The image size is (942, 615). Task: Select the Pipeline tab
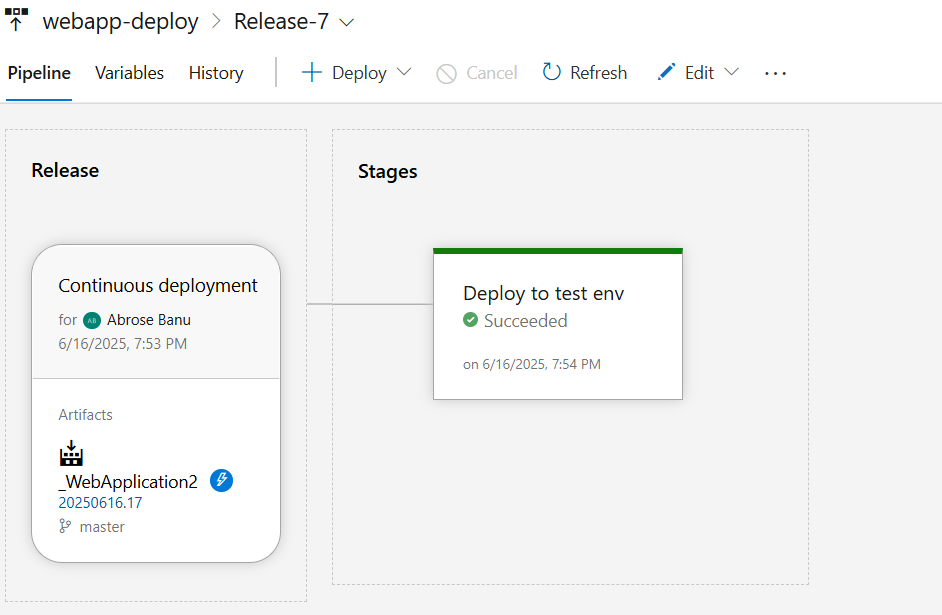[x=39, y=73]
